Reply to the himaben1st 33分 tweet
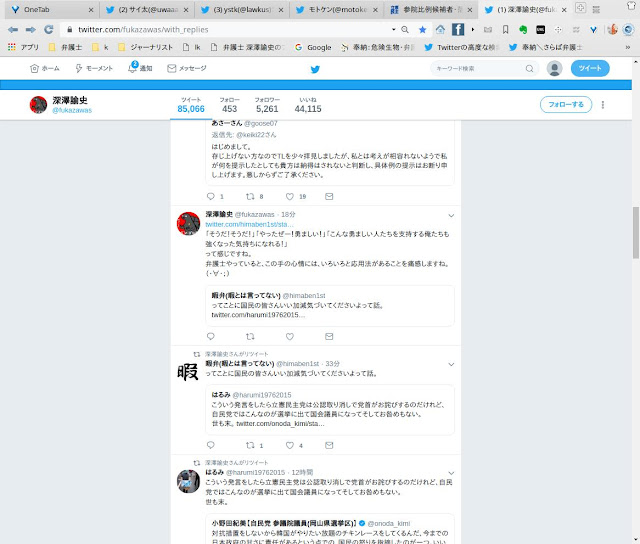This screenshot has height=544, width=640. [211, 445]
